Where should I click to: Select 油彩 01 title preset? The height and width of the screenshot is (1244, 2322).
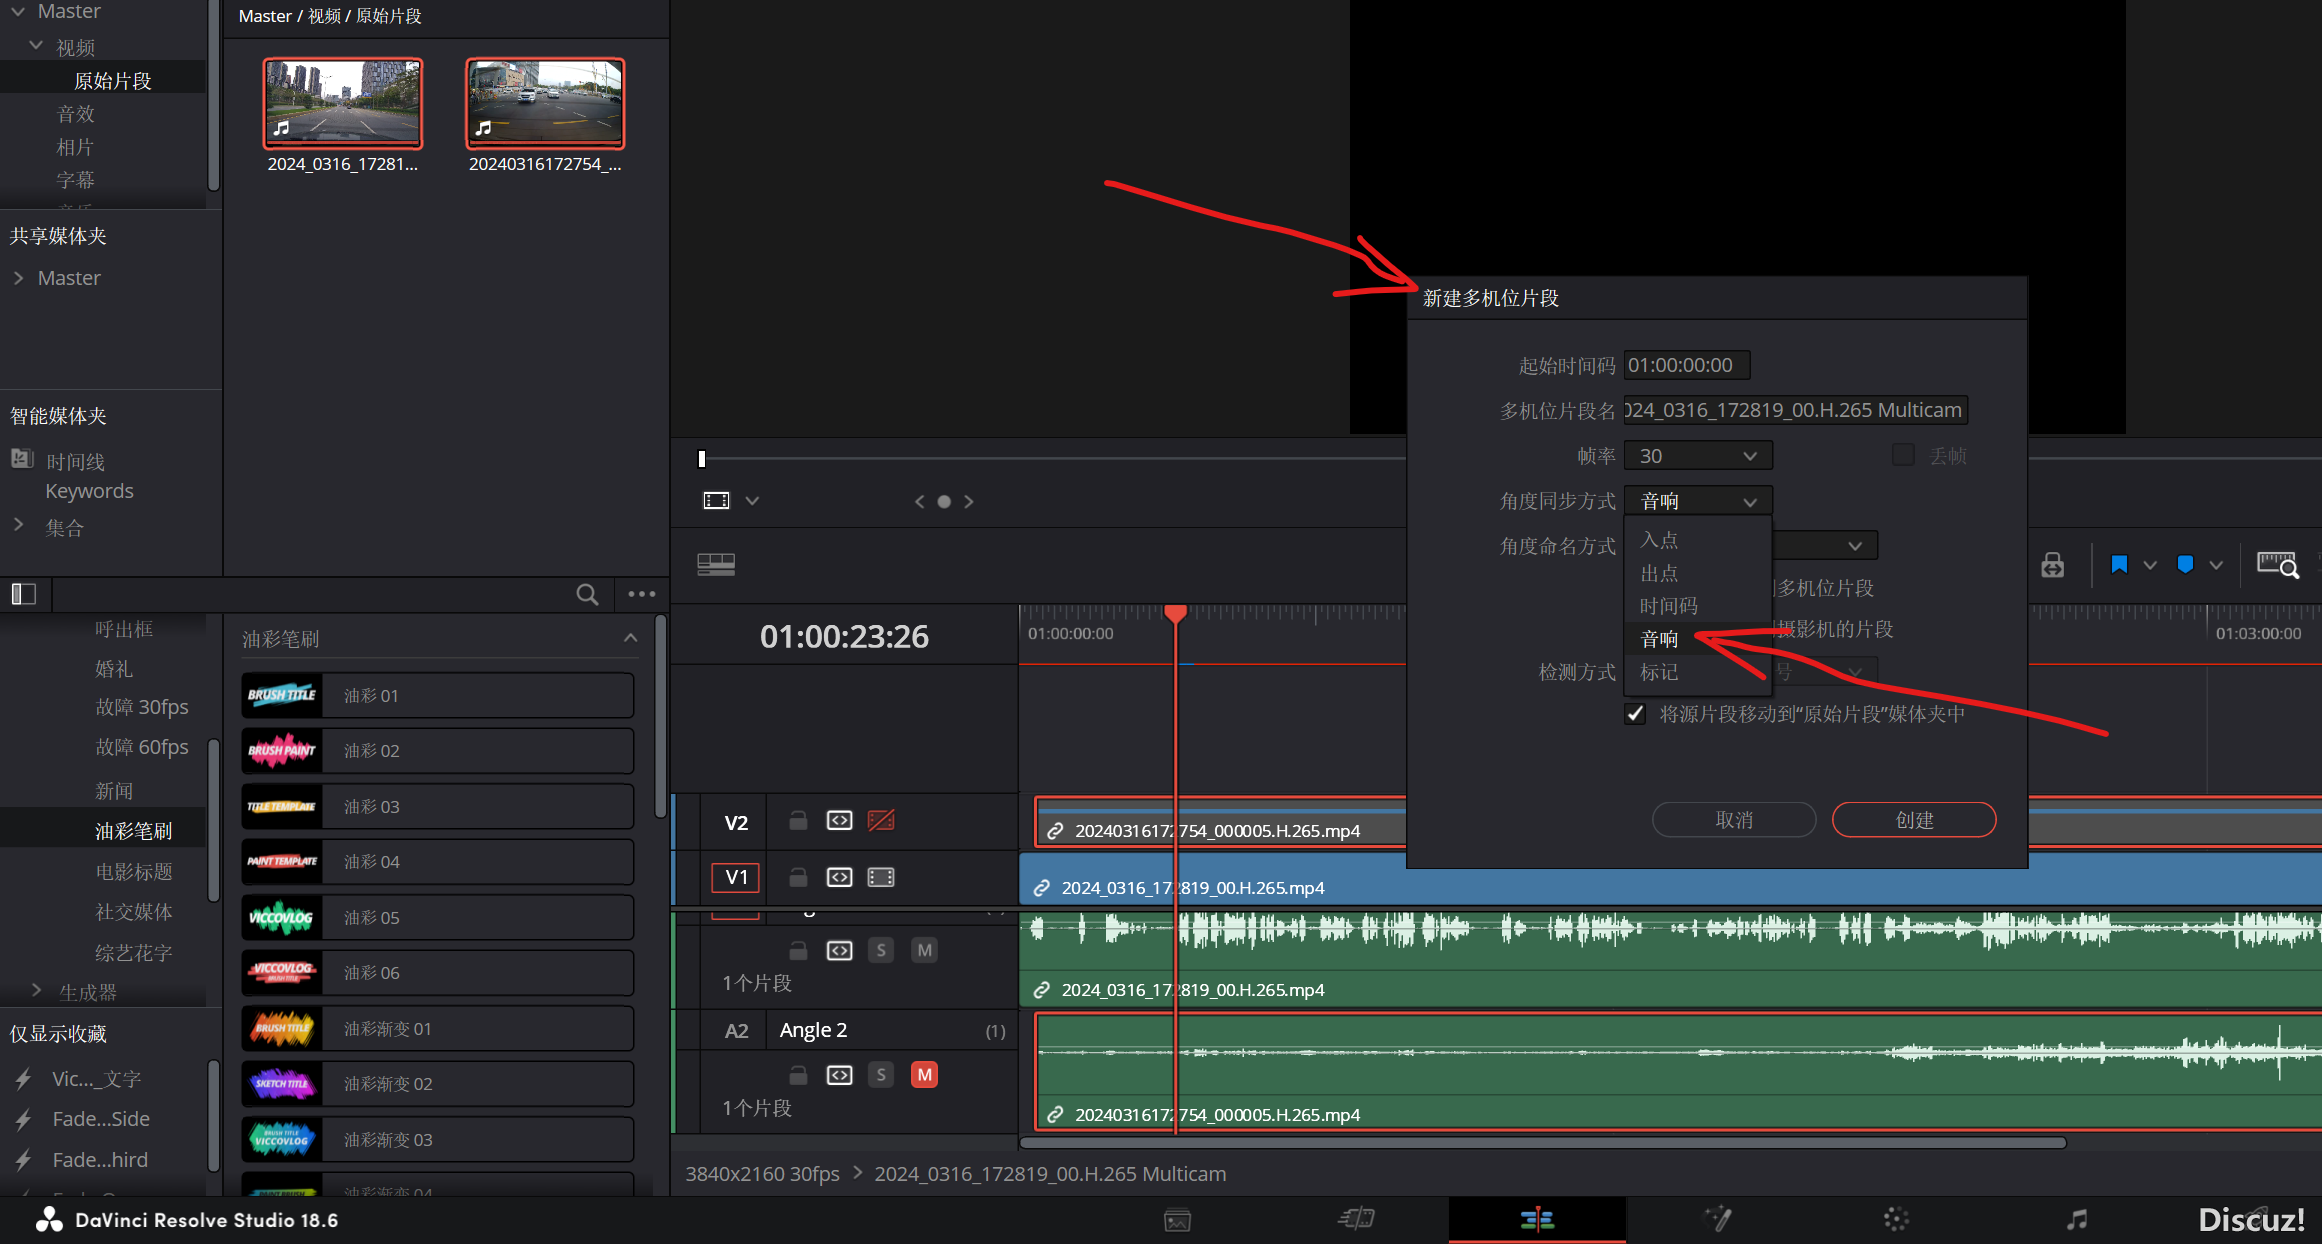[437, 695]
